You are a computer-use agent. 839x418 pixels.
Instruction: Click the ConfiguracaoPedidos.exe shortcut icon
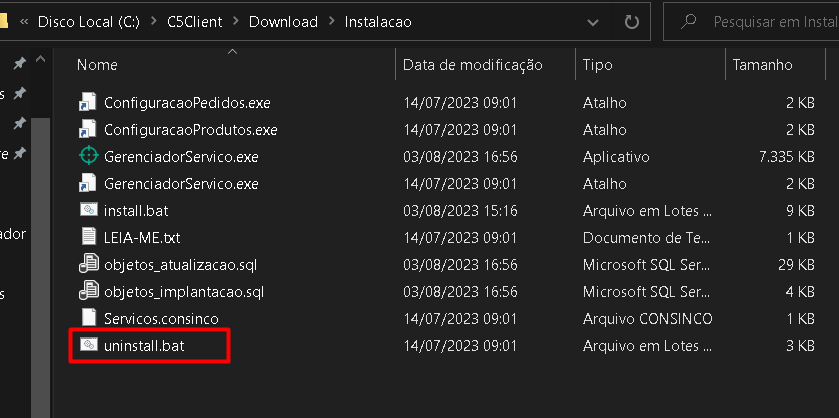tap(89, 102)
